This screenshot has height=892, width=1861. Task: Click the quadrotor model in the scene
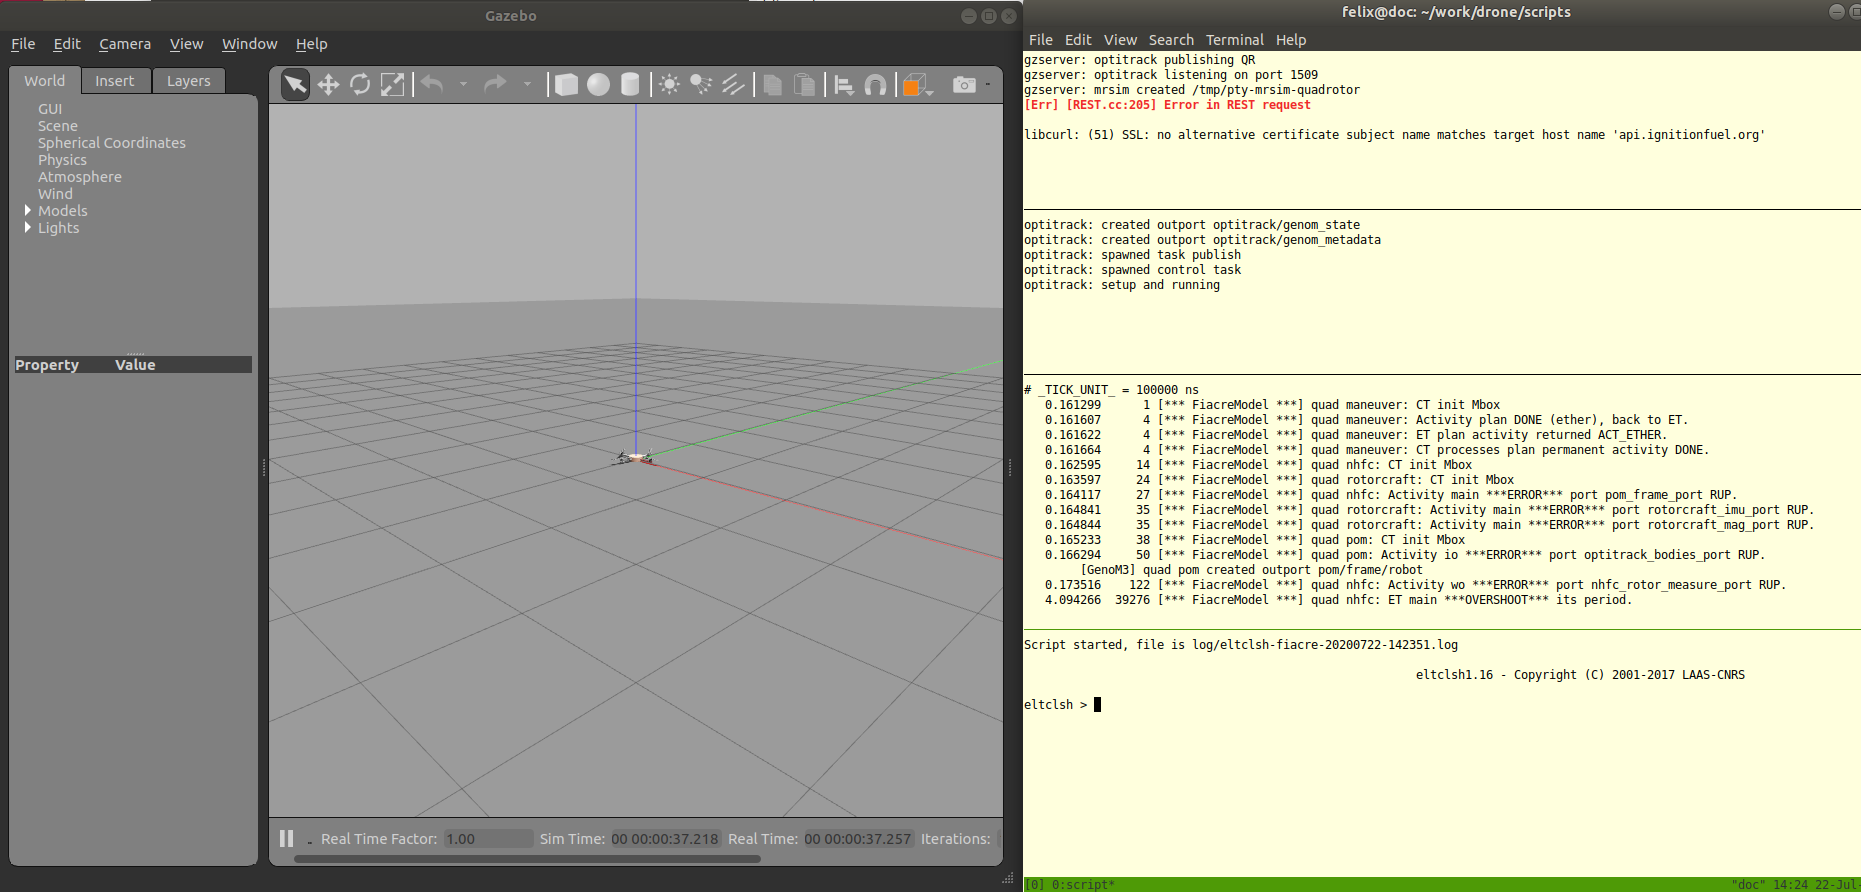pos(634,457)
